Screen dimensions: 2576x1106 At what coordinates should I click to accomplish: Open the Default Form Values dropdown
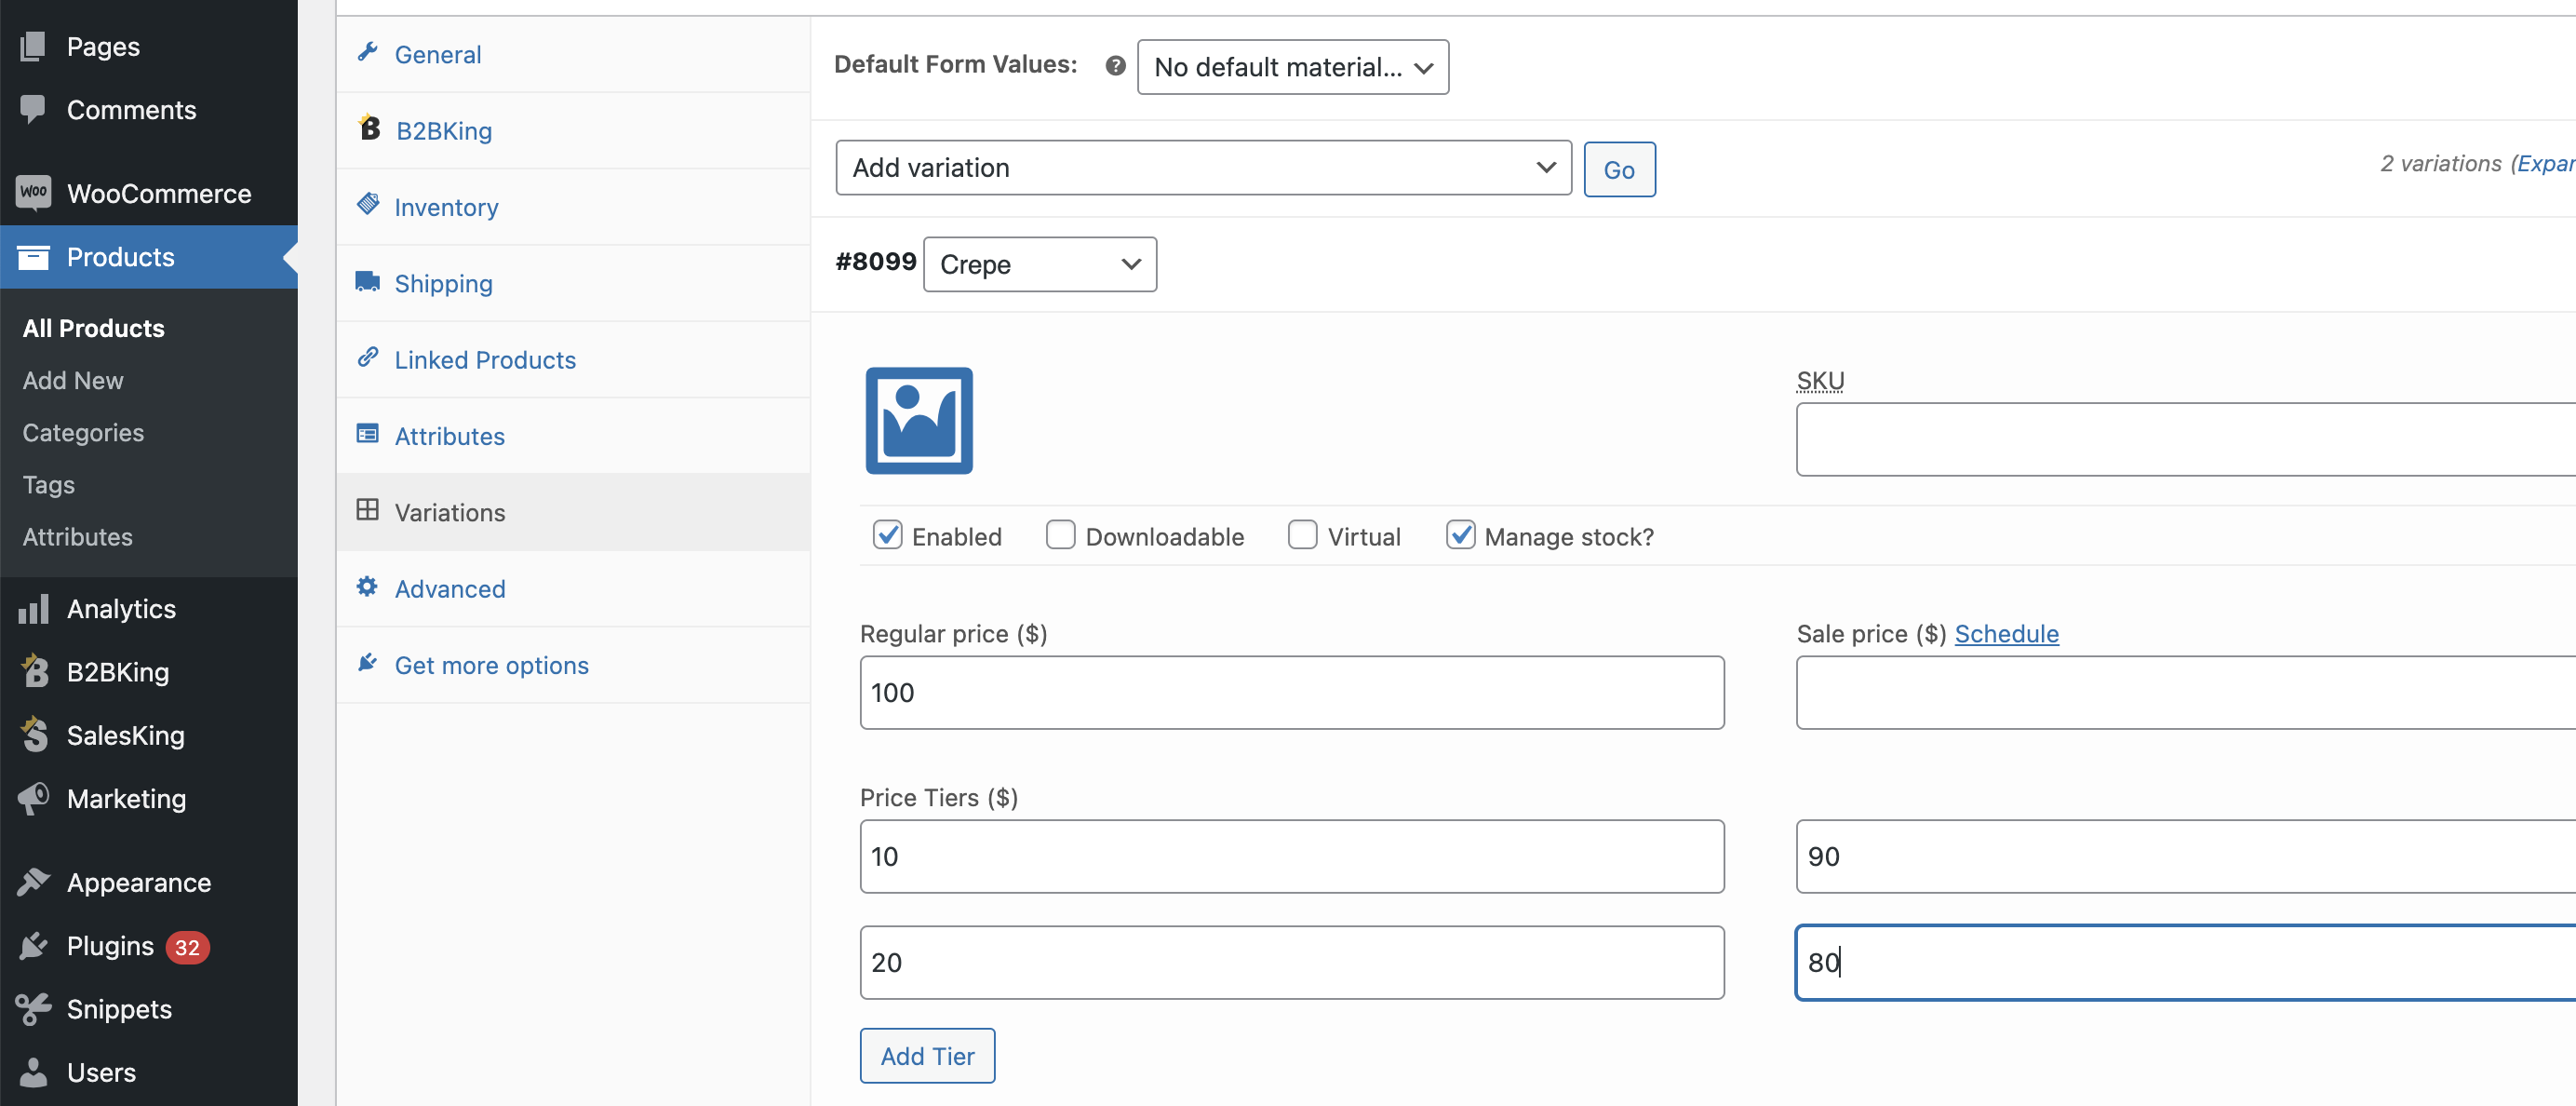[x=1292, y=67]
